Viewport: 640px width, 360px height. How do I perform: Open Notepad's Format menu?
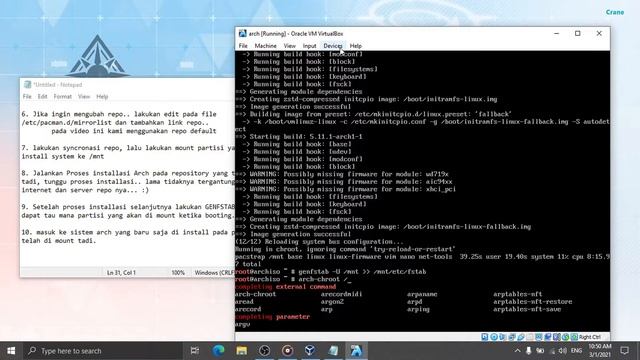tap(62, 97)
